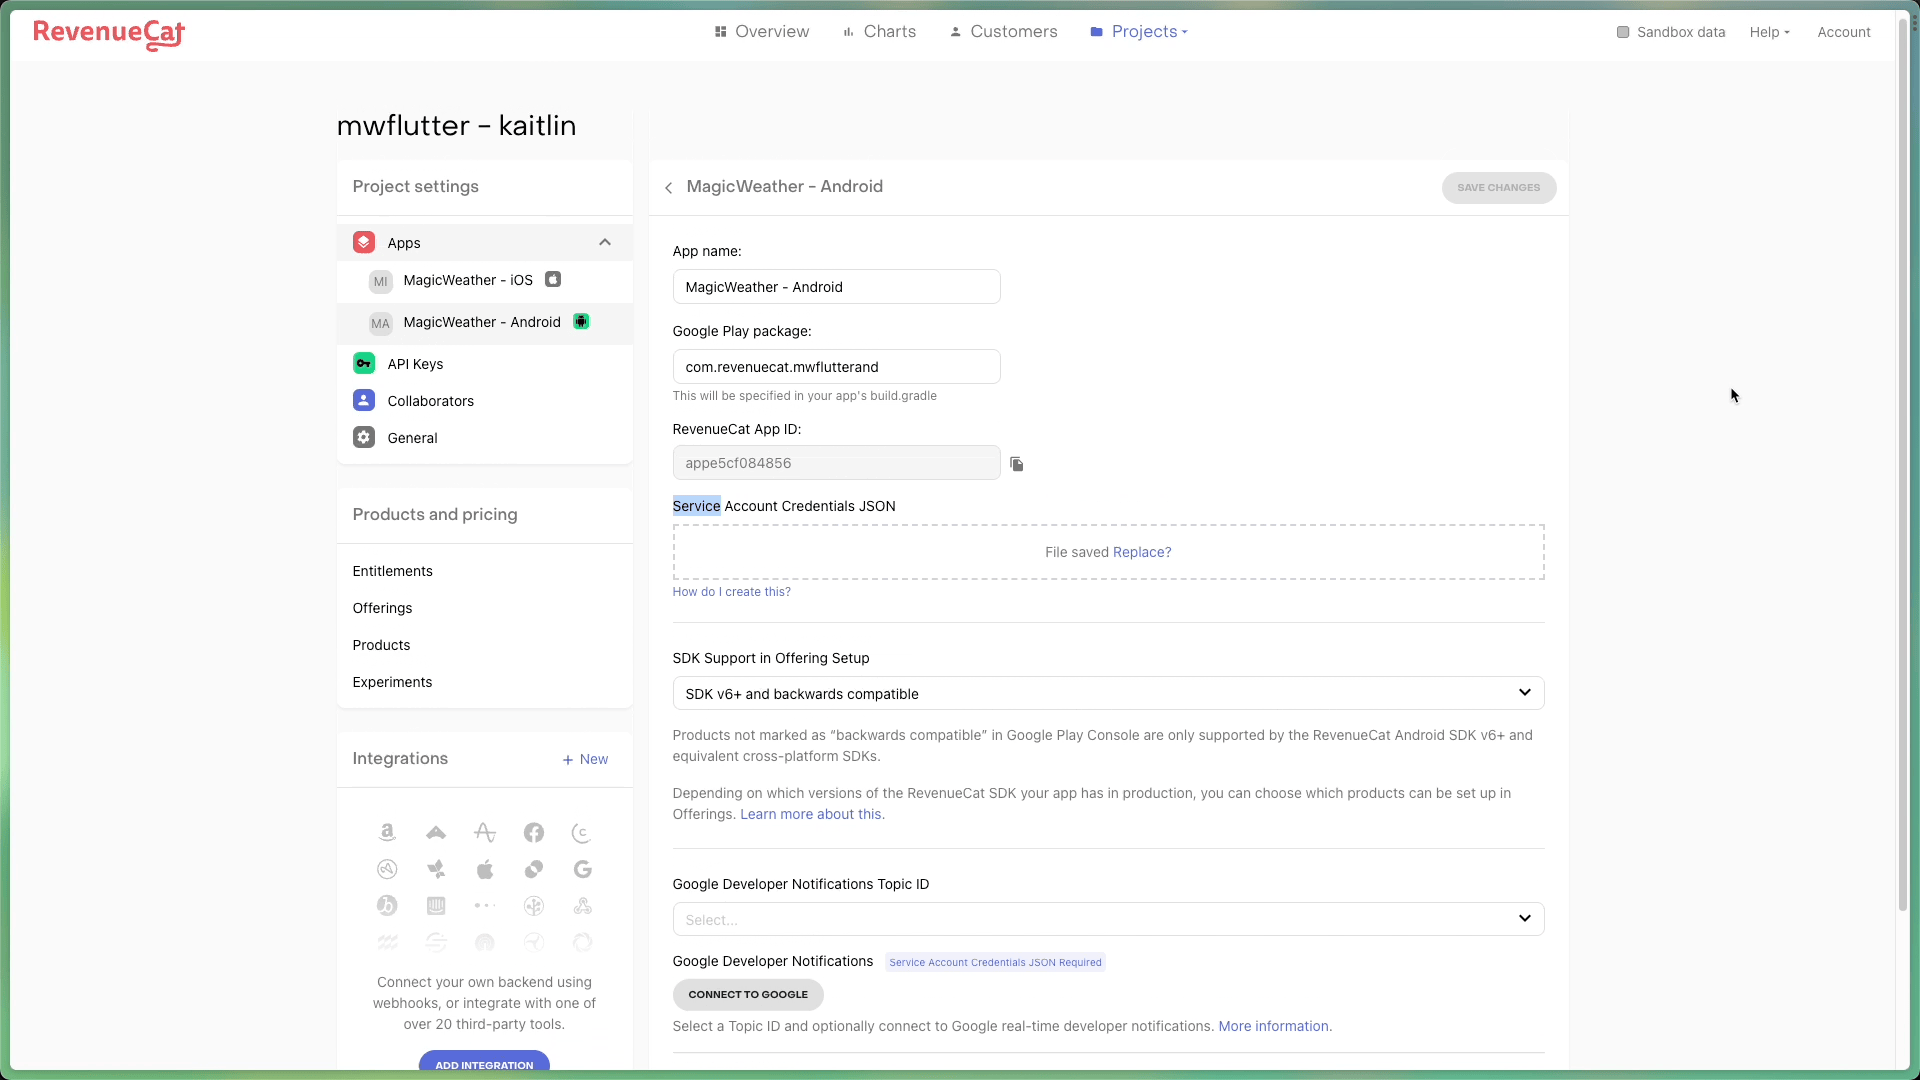Click the Projects menu item
This screenshot has height=1080, width=1920.
click(x=1143, y=32)
